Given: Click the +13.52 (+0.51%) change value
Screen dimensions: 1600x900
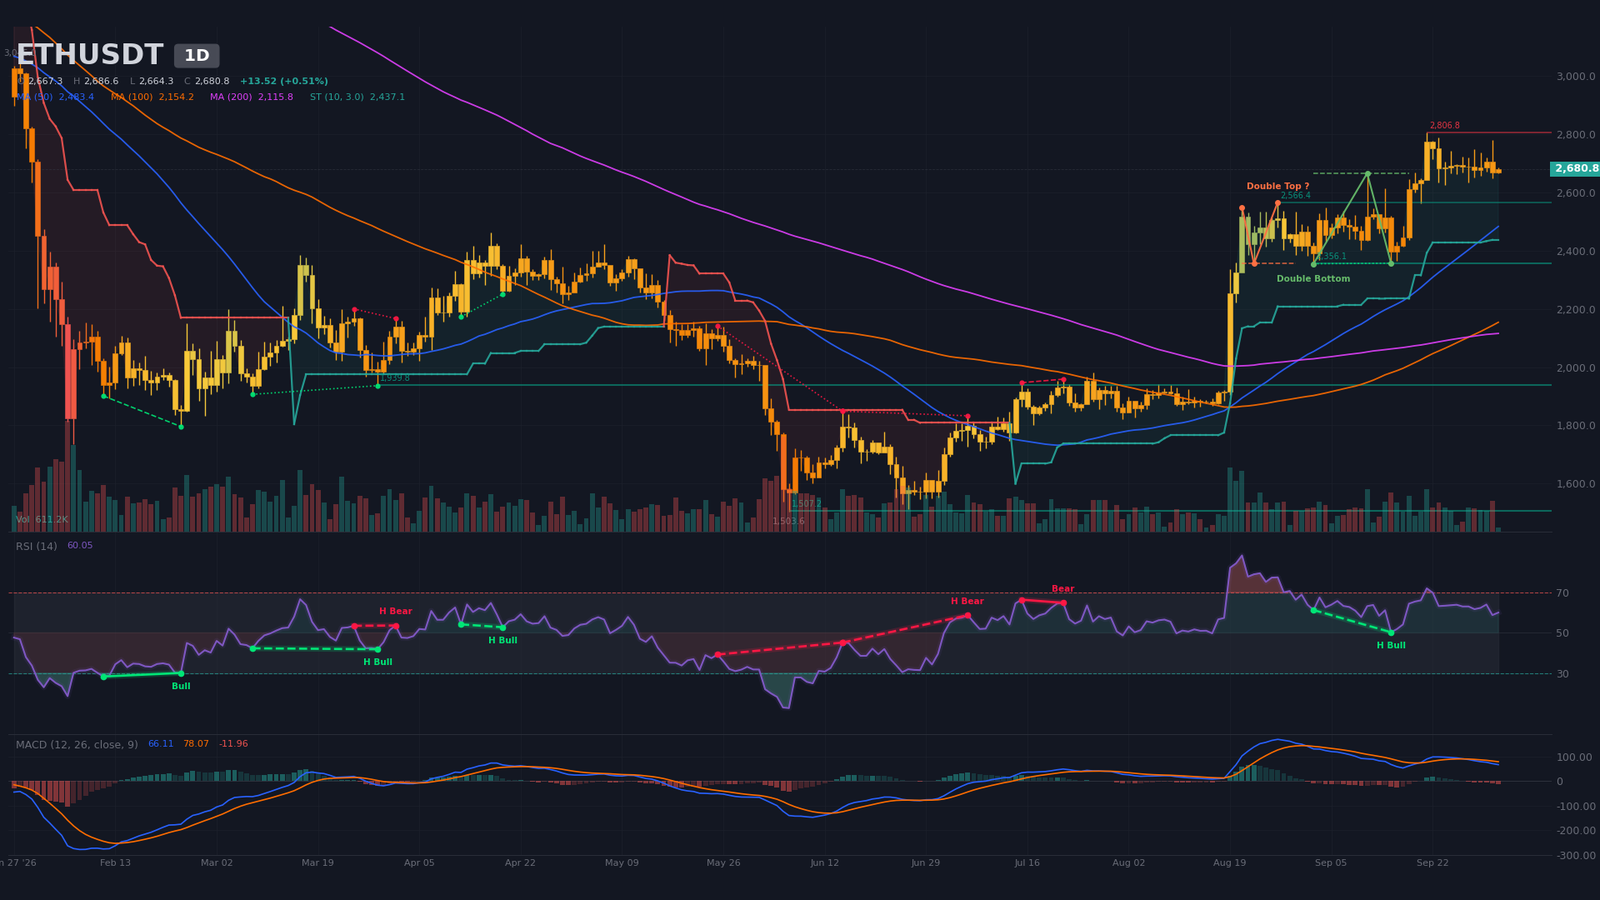Looking at the screenshot, I should pos(284,81).
